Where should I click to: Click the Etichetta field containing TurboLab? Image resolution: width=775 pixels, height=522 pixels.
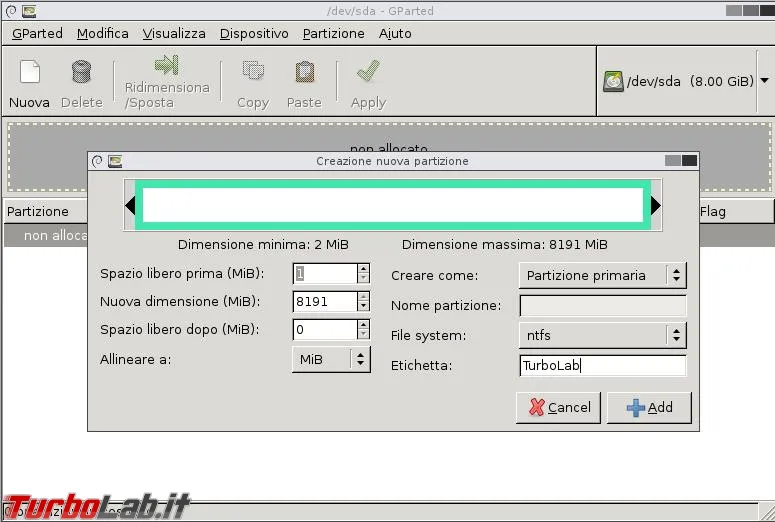click(x=603, y=366)
